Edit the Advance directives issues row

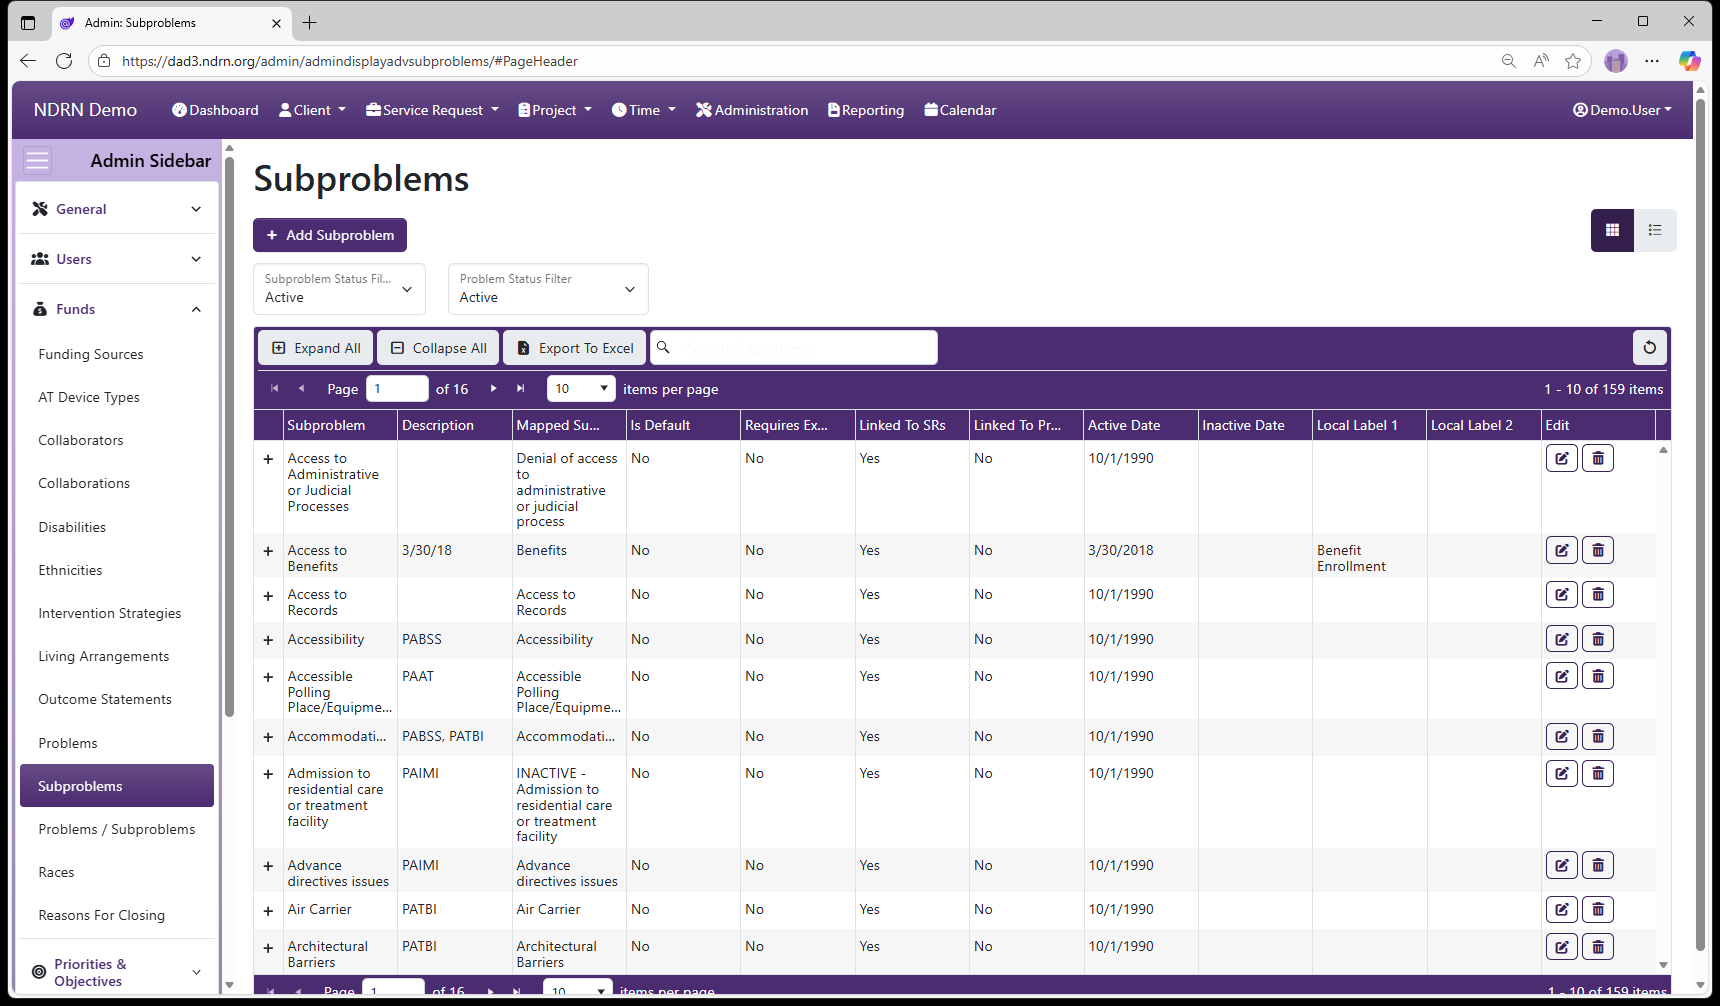click(x=1561, y=865)
